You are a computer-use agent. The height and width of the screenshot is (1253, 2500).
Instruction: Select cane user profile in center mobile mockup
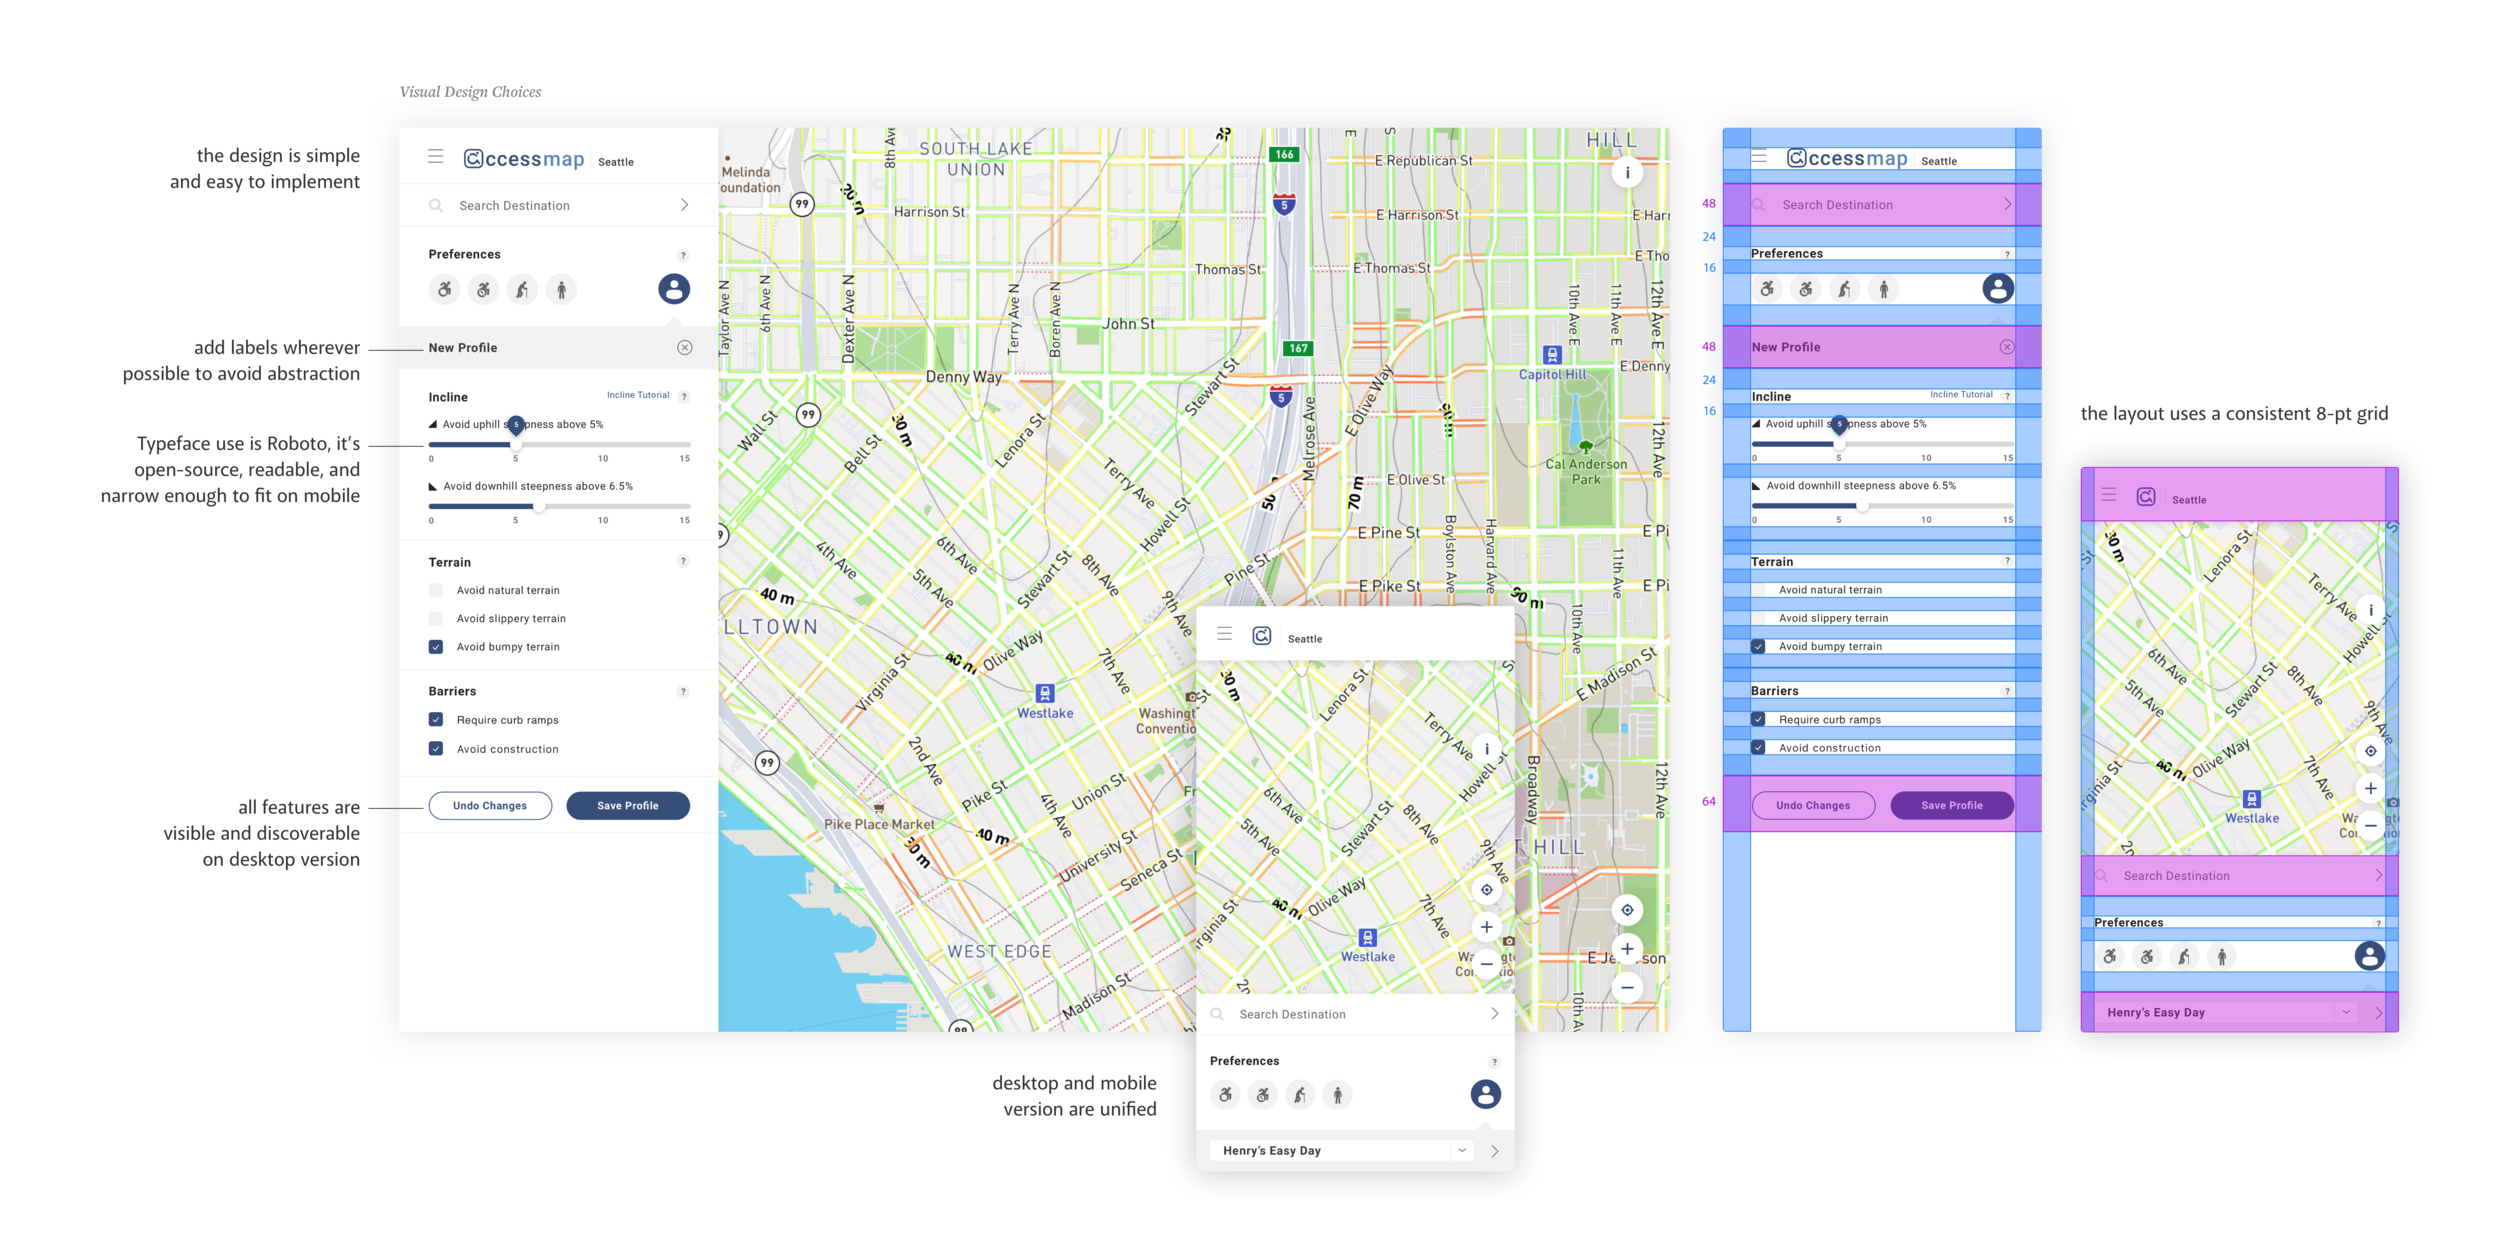click(x=1300, y=1095)
